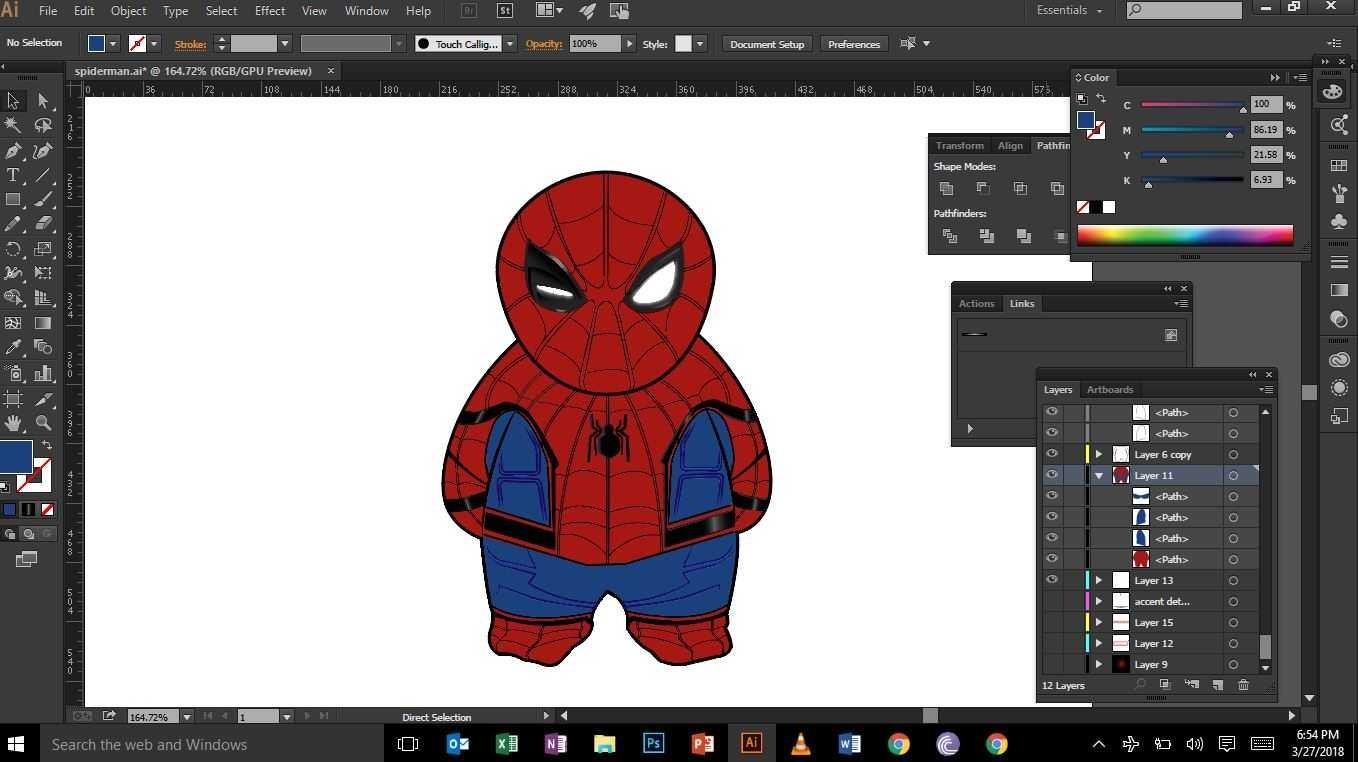Open the Touch Callig... brush dropdown
1358x762 pixels.
pyautogui.click(x=510, y=43)
